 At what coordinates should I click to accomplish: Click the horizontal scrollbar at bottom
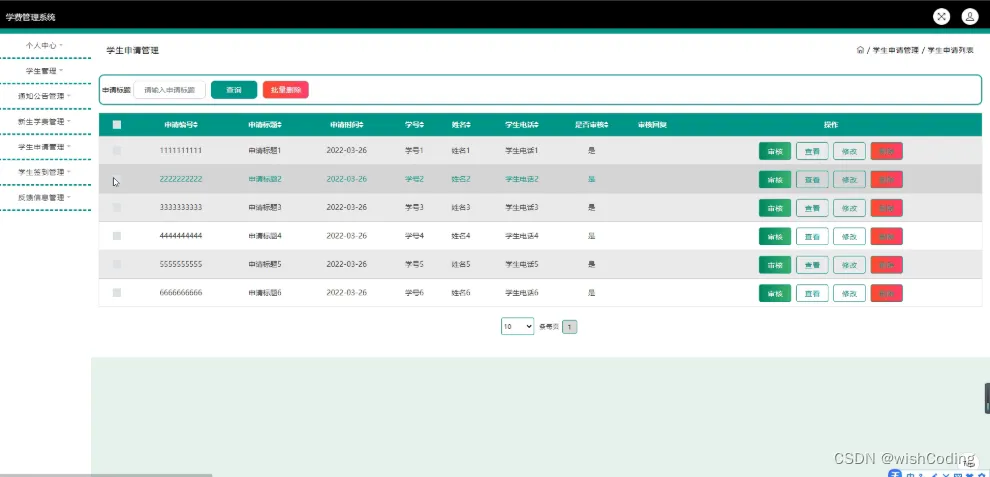coord(106,474)
